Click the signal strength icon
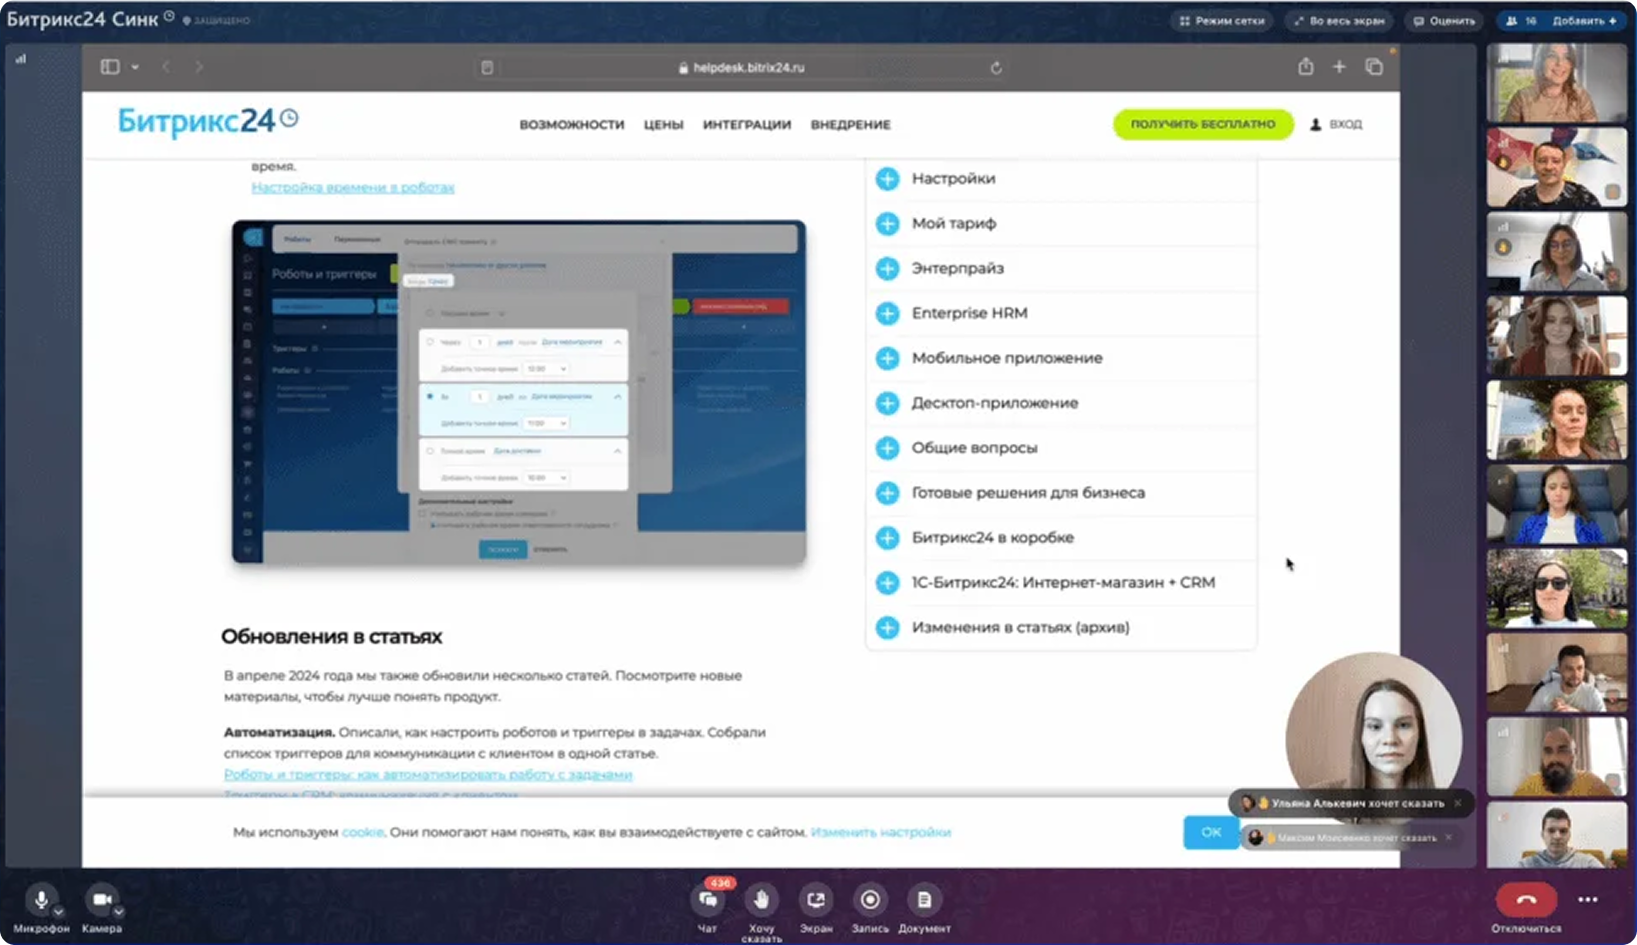This screenshot has height=945, width=1637. (x=20, y=59)
